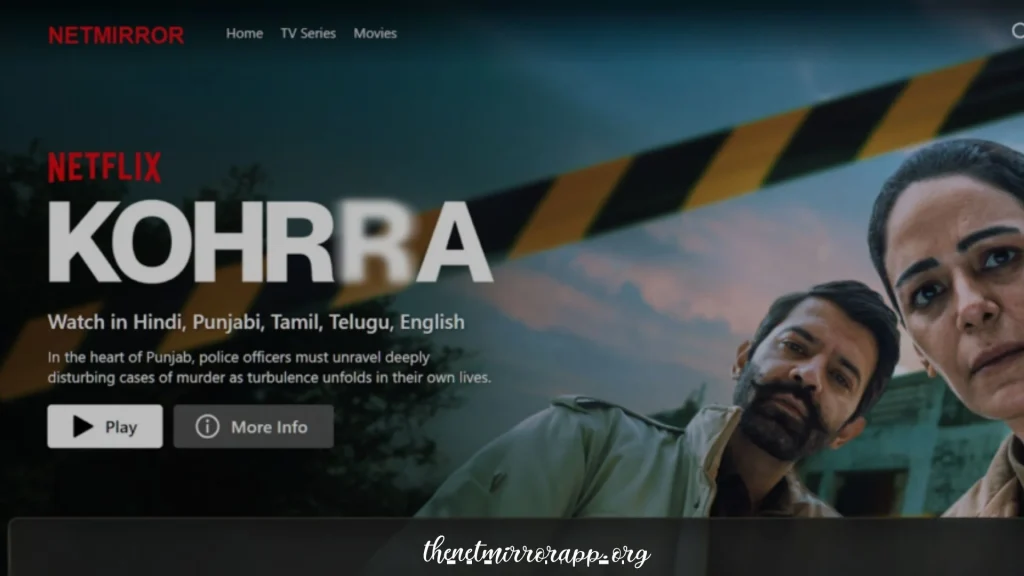Viewport: 1024px width, 576px height.
Task: Click the NETMIRROR logo
Action: point(116,35)
